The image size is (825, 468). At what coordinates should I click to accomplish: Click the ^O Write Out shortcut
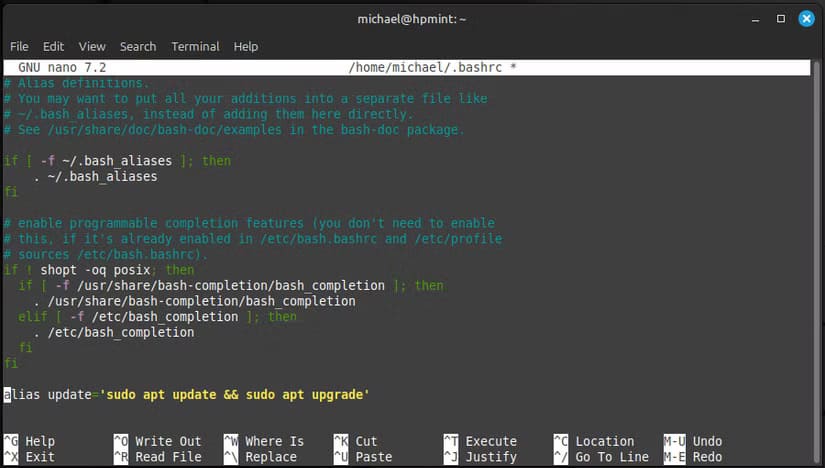click(x=157, y=441)
